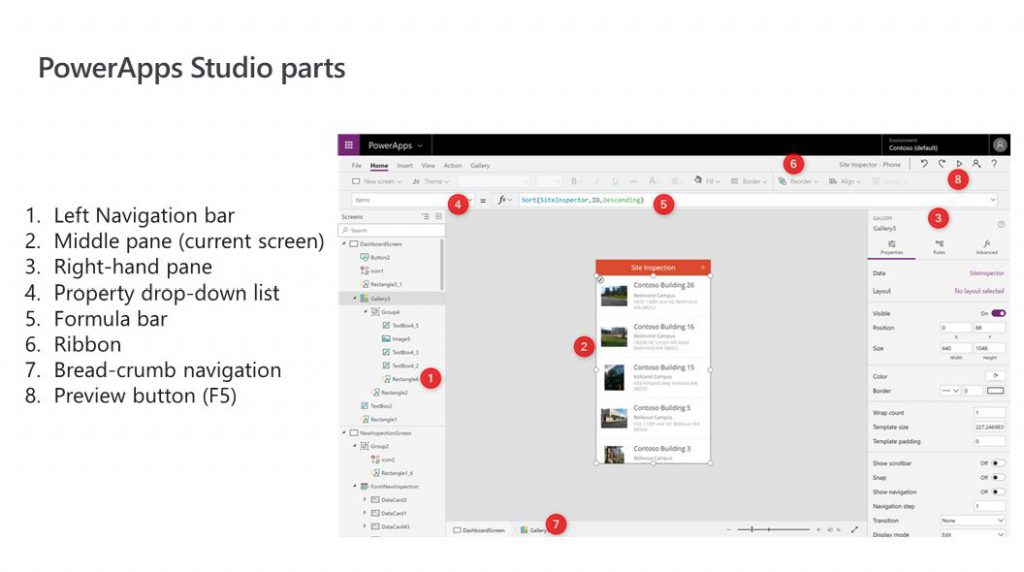
Task: Click the gallery edit pencil icon
Action: pos(600,279)
